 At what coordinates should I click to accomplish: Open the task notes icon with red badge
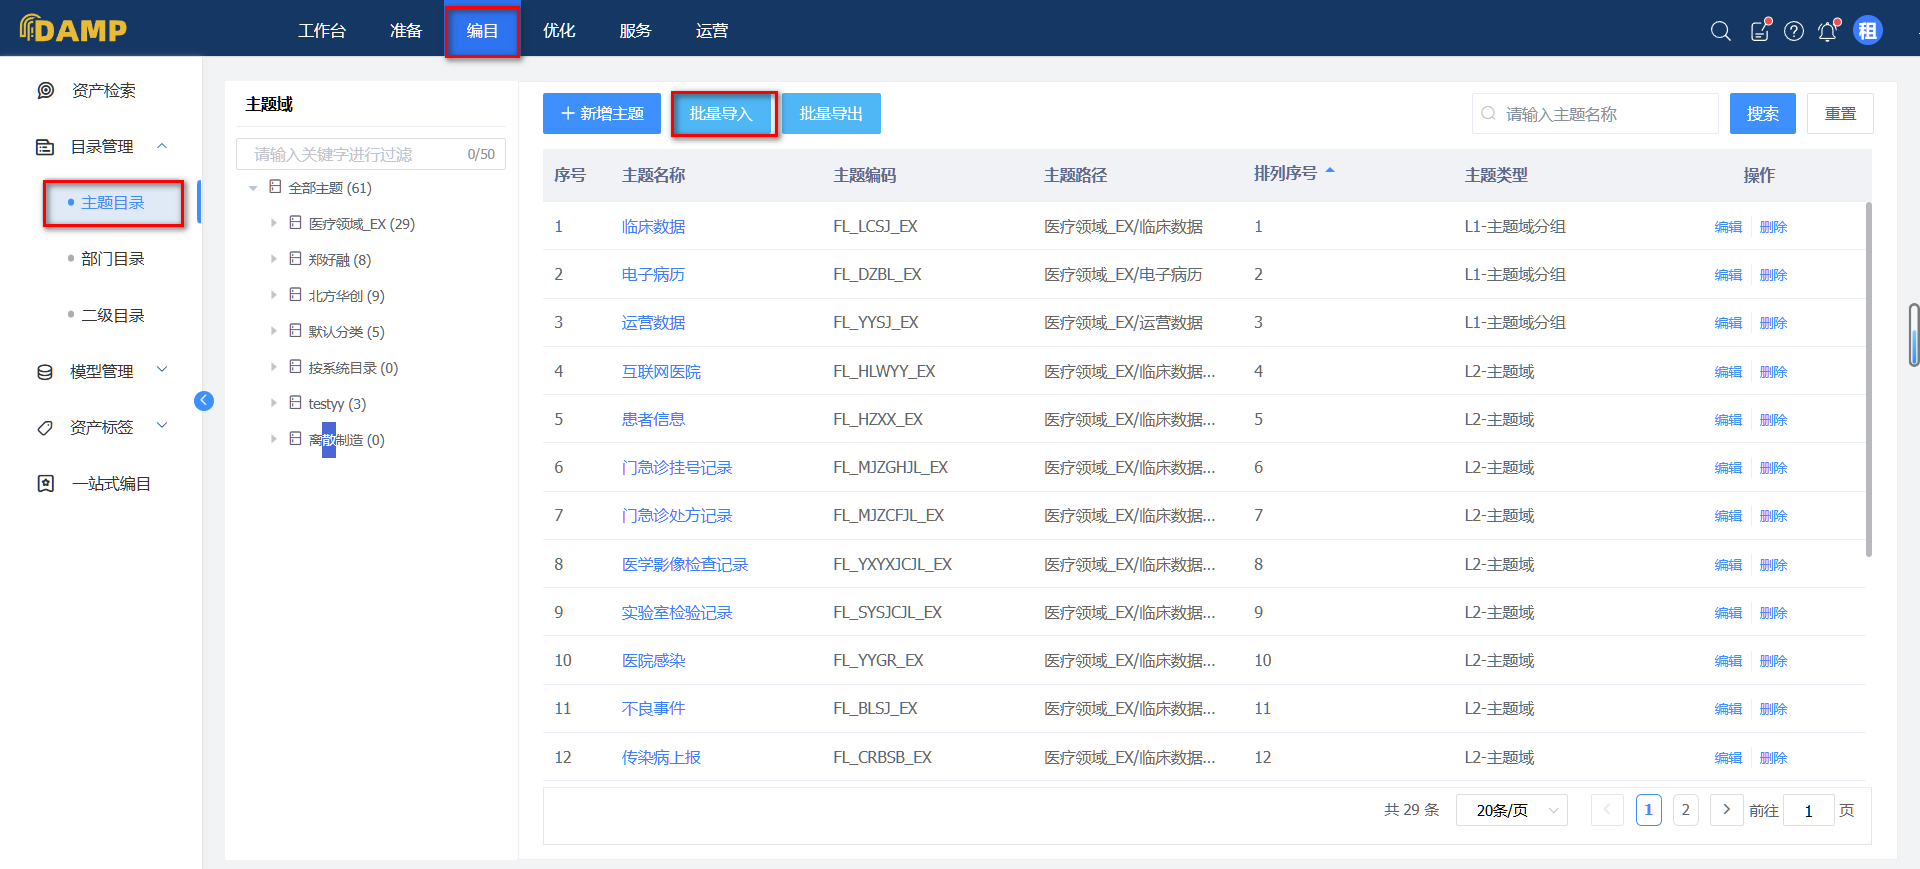(1759, 31)
